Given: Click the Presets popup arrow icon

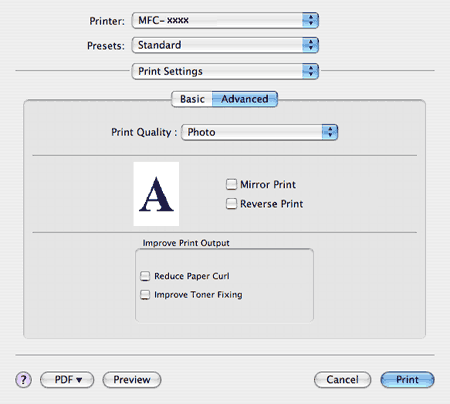Looking at the screenshot, I should pyautogui.click(x=310, y=45).
